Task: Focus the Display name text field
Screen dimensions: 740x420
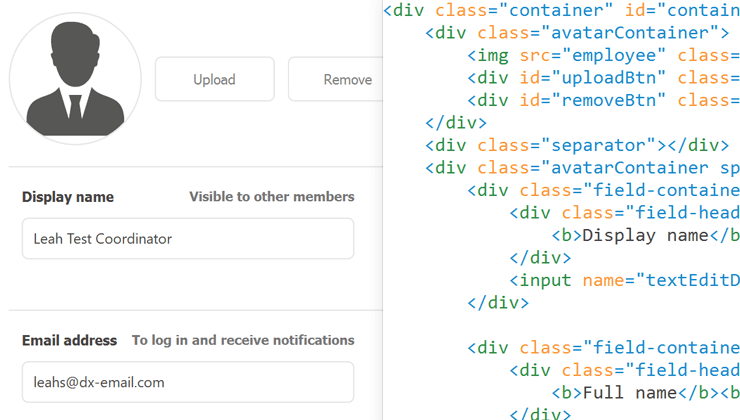Action: (187, 239)
